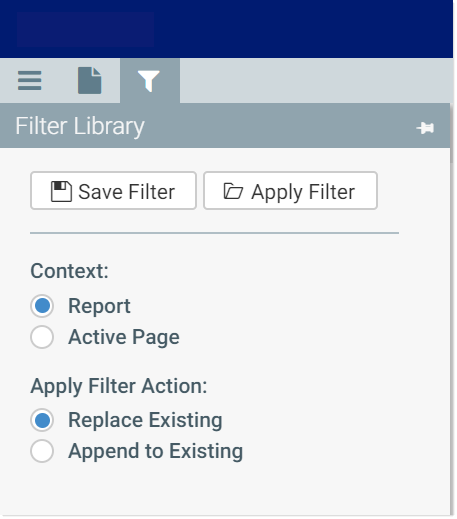Viewport: 457px width, 519px height.
Task: Select the funnel filter tab icon
Action: pyautogui.click(x=149, y=81)
